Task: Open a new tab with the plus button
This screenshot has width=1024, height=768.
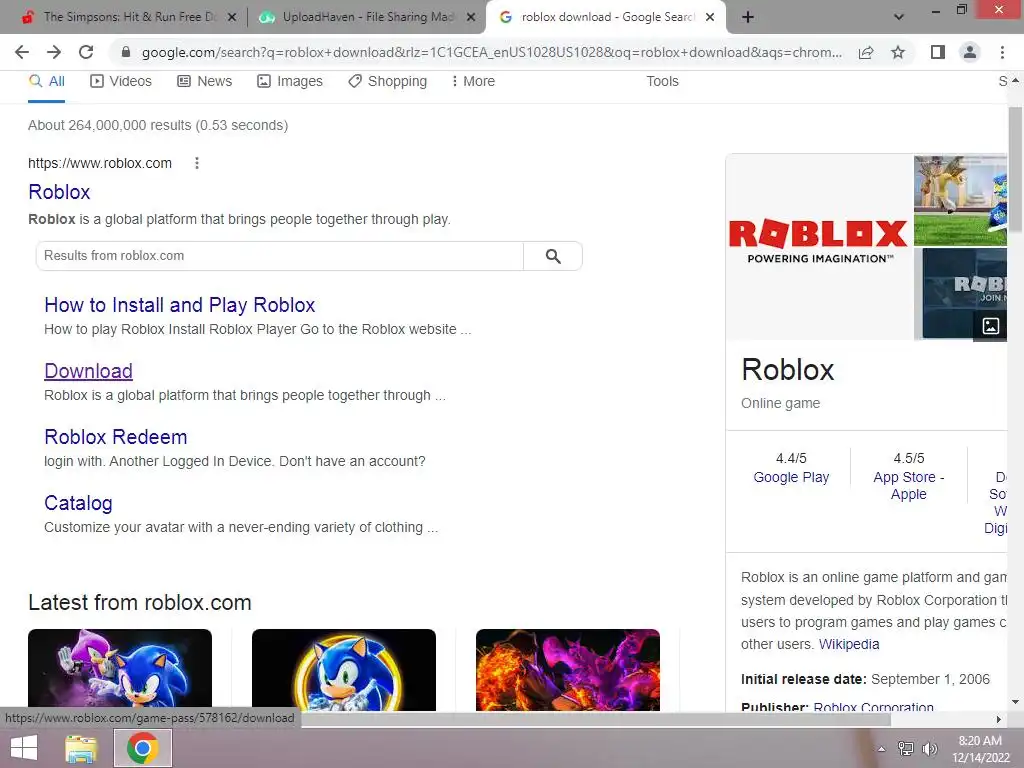Action: (x=748, y=17)
